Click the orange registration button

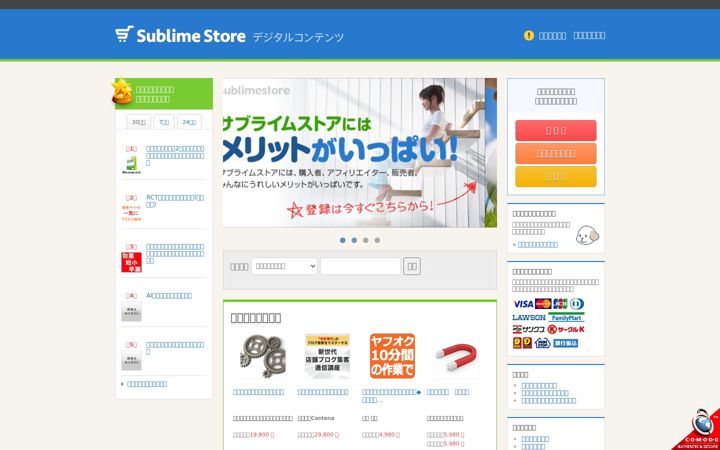point(556,154)
